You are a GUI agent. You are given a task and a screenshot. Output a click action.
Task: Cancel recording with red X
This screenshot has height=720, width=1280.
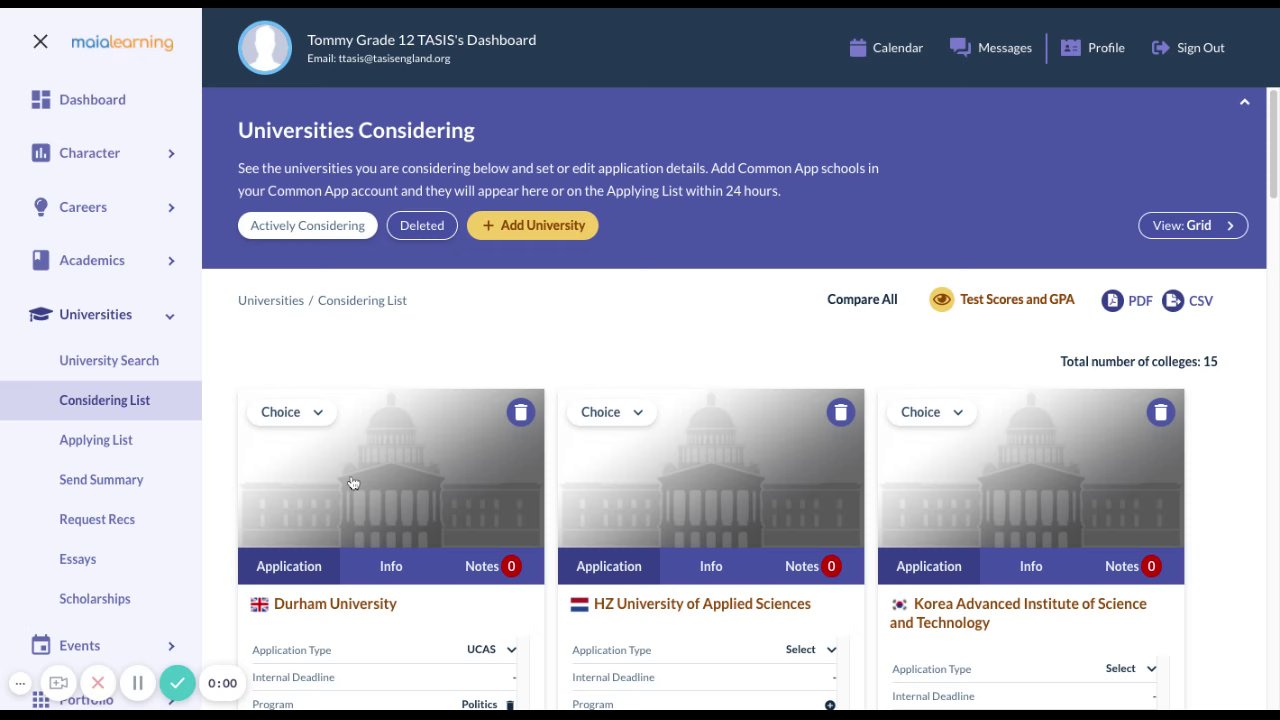98,683
